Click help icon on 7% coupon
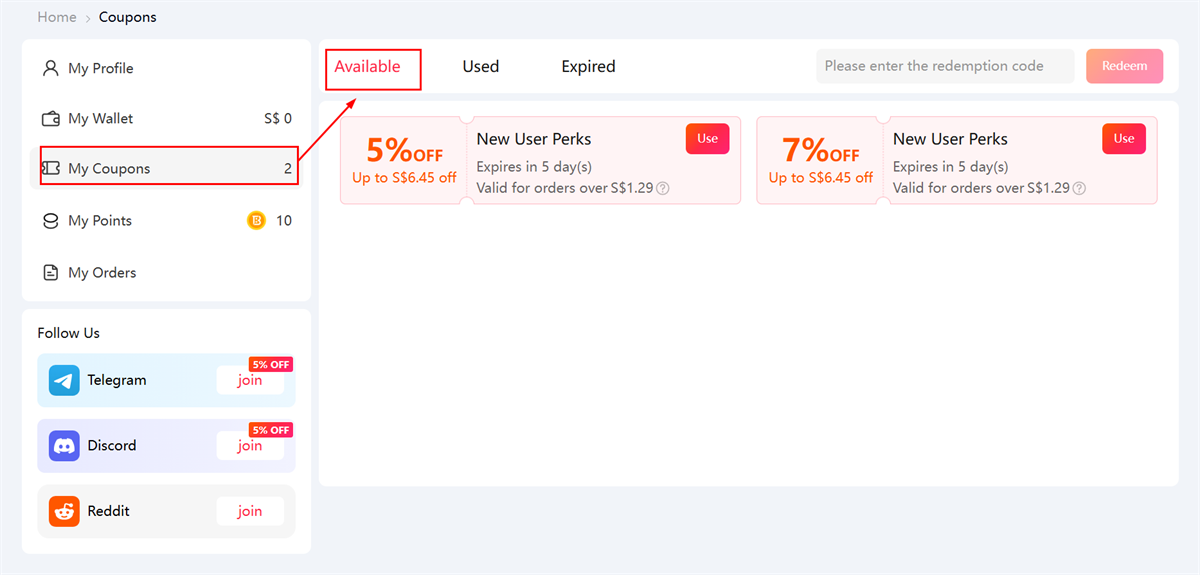Screen dimensions: 1200x575 1079,188
